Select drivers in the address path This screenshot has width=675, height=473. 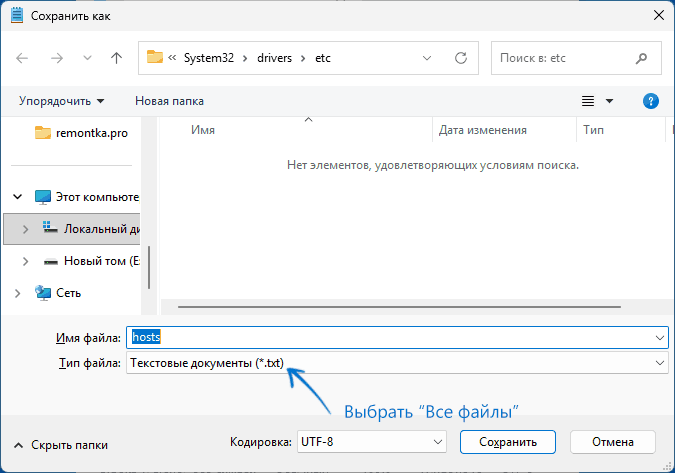(274, 58)
